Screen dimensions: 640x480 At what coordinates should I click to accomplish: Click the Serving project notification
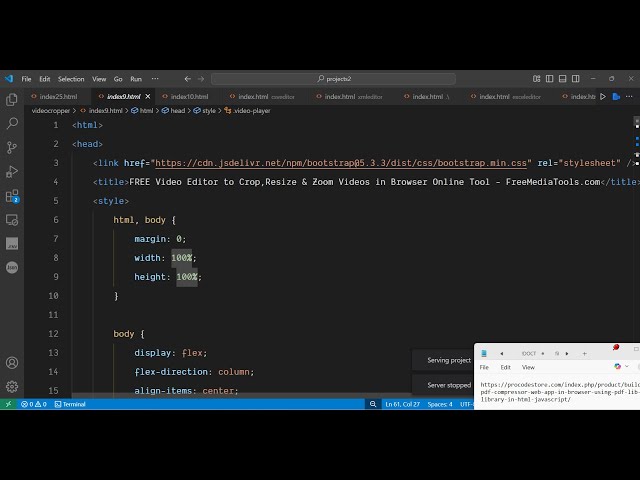click(443, 360)
